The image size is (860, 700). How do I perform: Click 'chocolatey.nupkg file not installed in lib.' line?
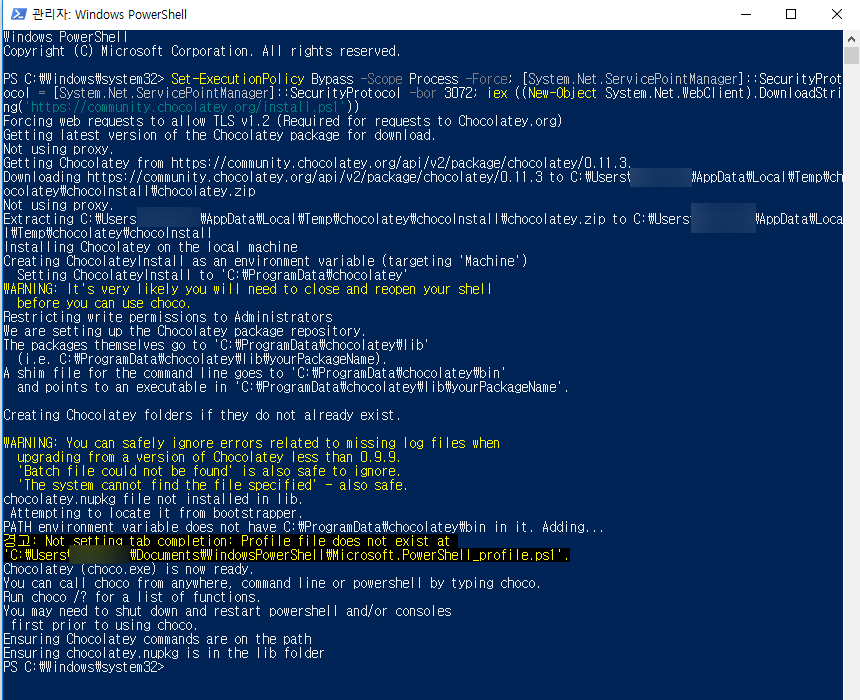point(153,499)
